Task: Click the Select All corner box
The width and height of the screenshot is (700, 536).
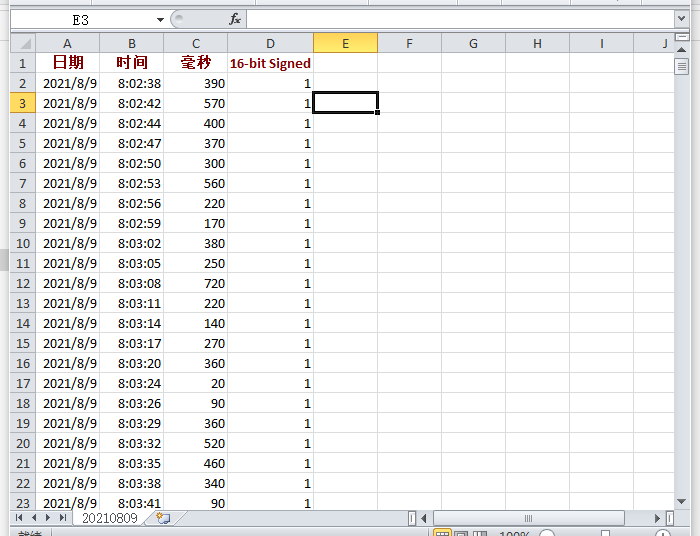Action: (23, 43)
